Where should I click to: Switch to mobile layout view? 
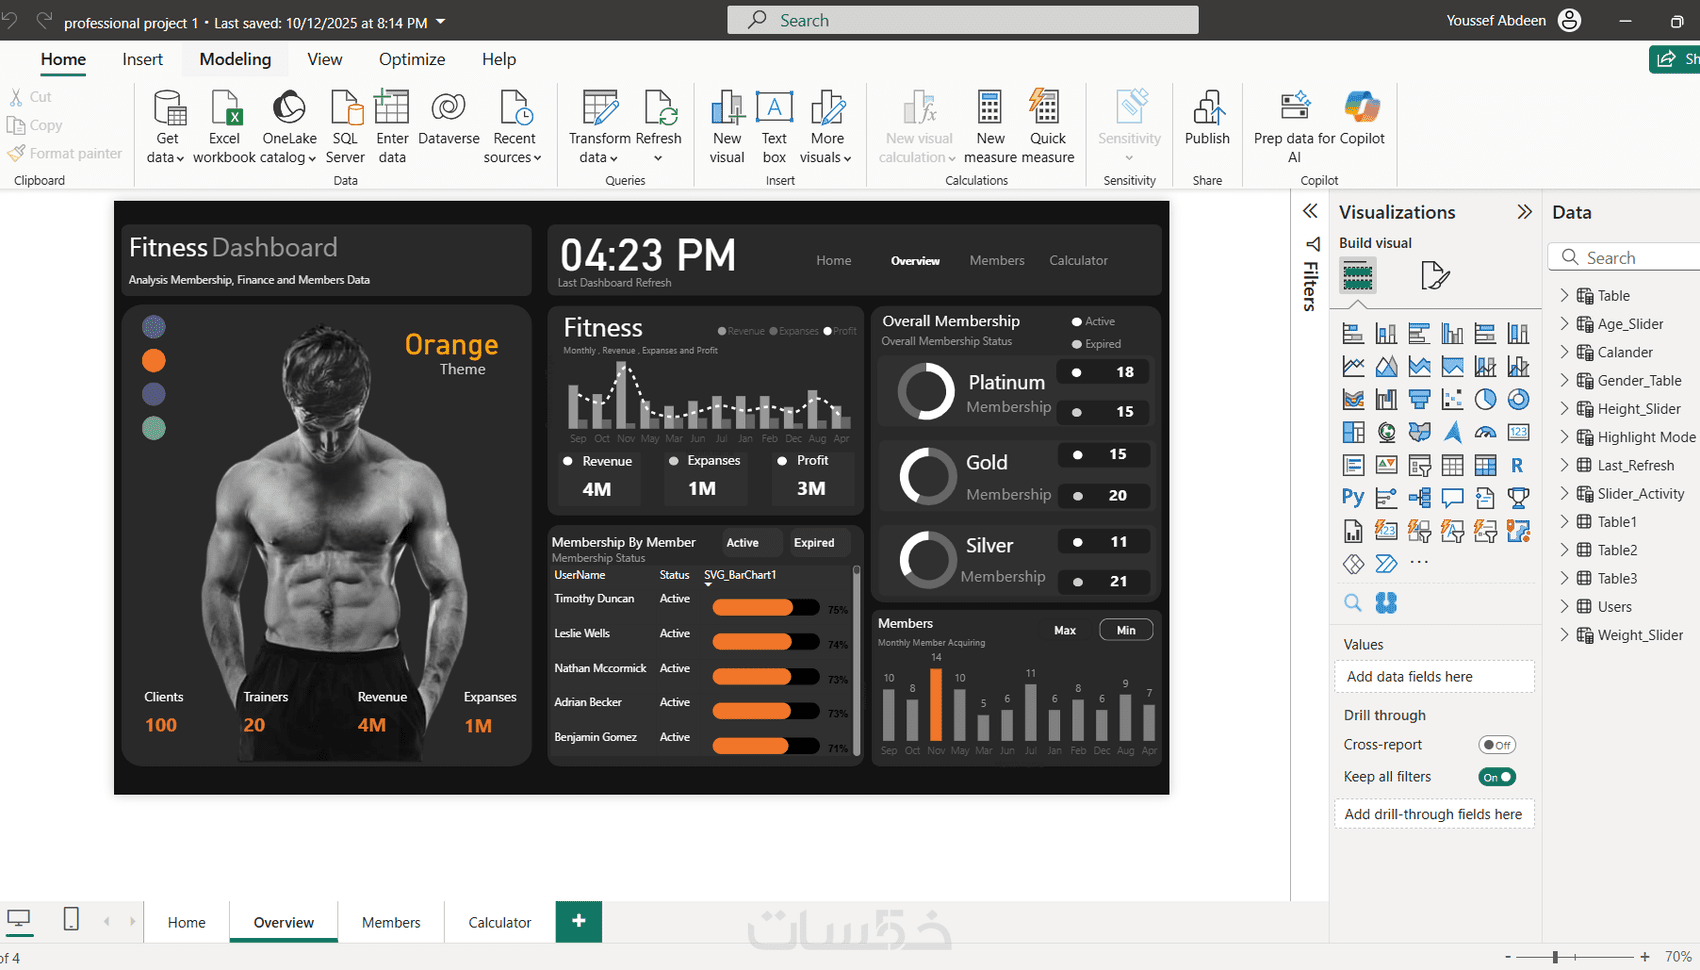pos(71,919)
